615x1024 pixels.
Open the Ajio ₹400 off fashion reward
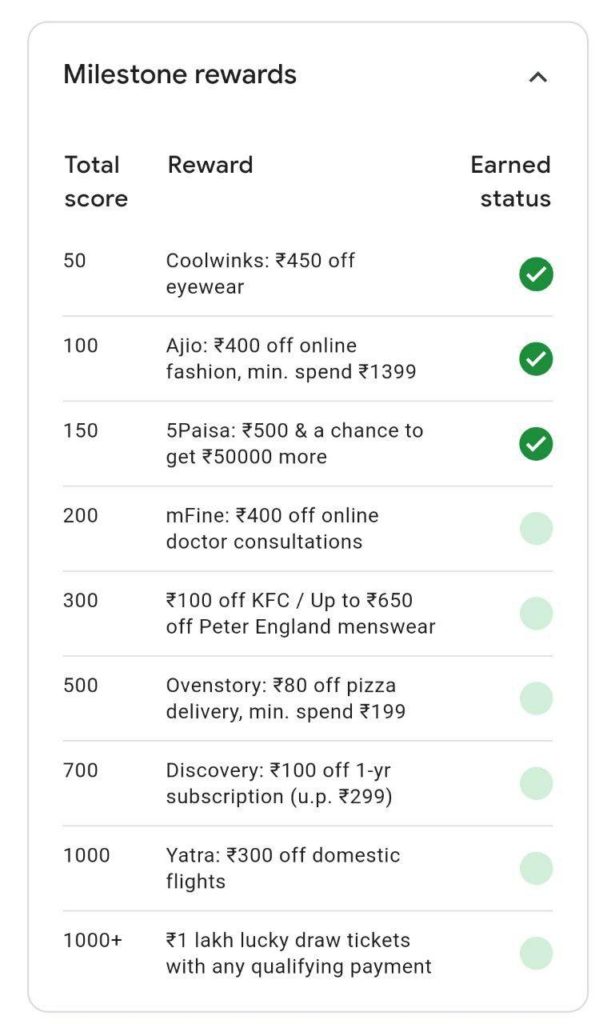291,359
